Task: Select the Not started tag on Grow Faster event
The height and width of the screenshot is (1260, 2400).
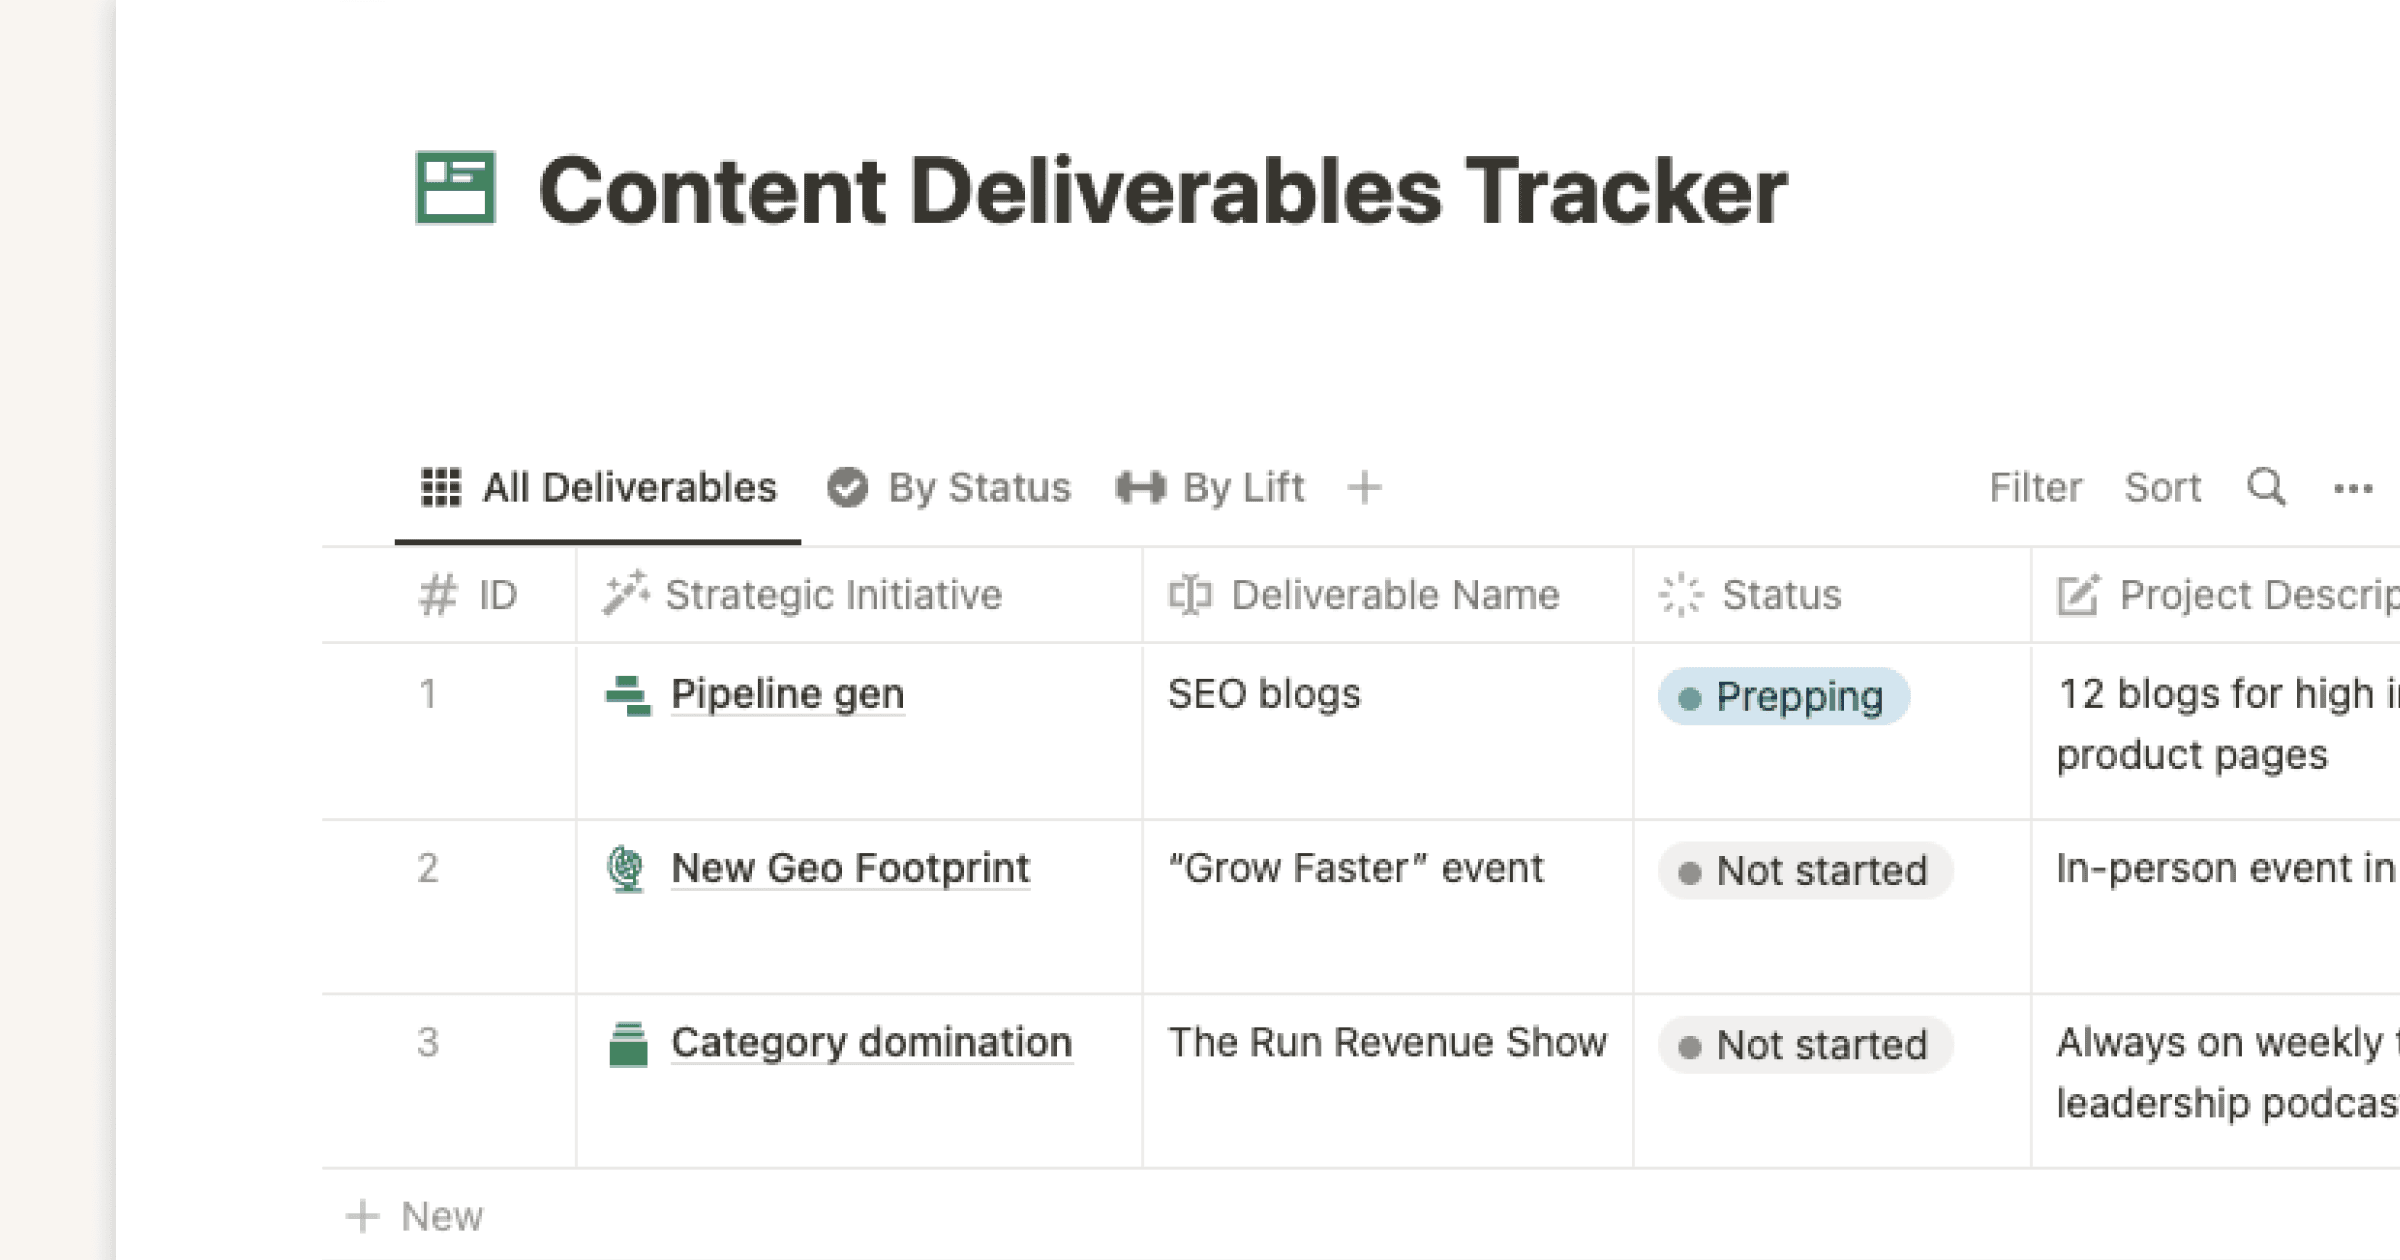Action: 1804,870
